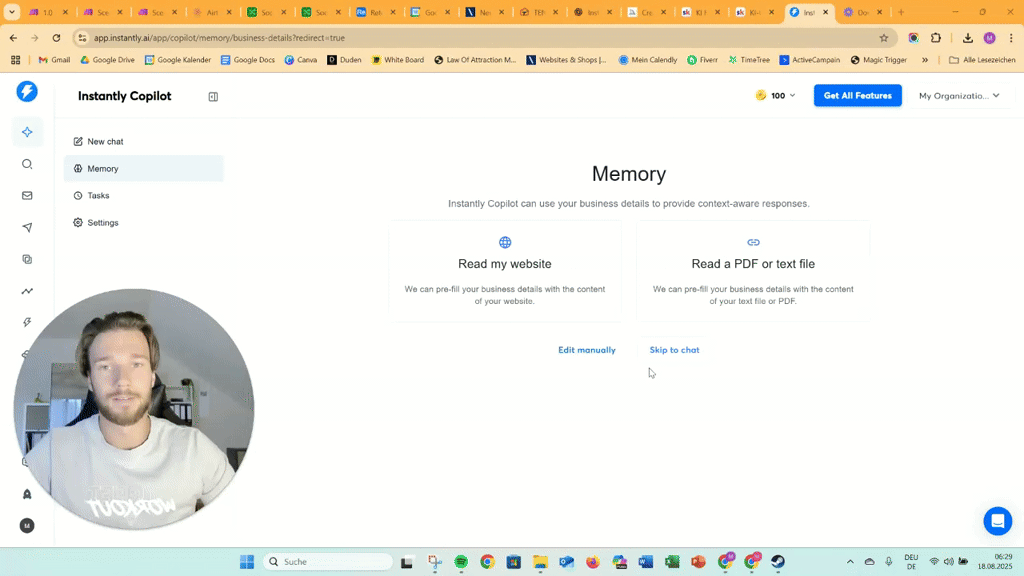Open a new browser tab
The height and width of the screenshot is (576, 1024).
click(901, 12)
